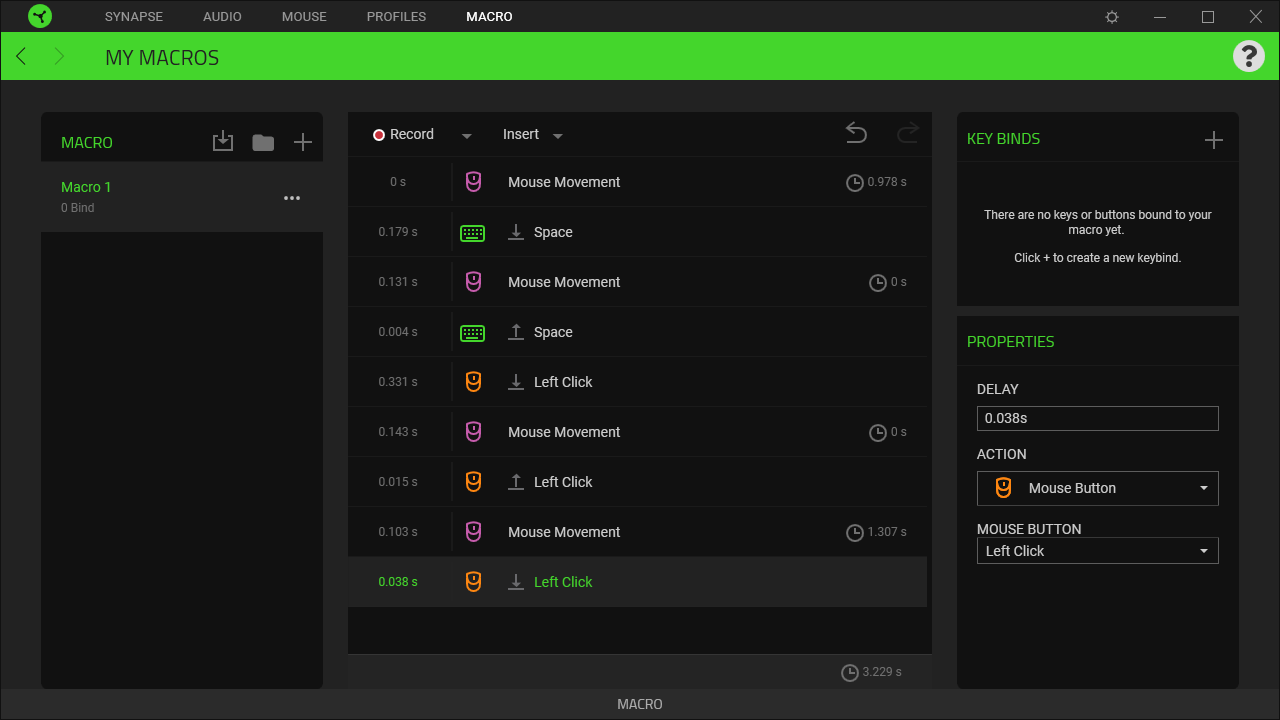This screenshot has height=720, width=1280.
Task: Click the mouse icon in the 0.131 s Mouse Movement row
Action: (474, 282)
